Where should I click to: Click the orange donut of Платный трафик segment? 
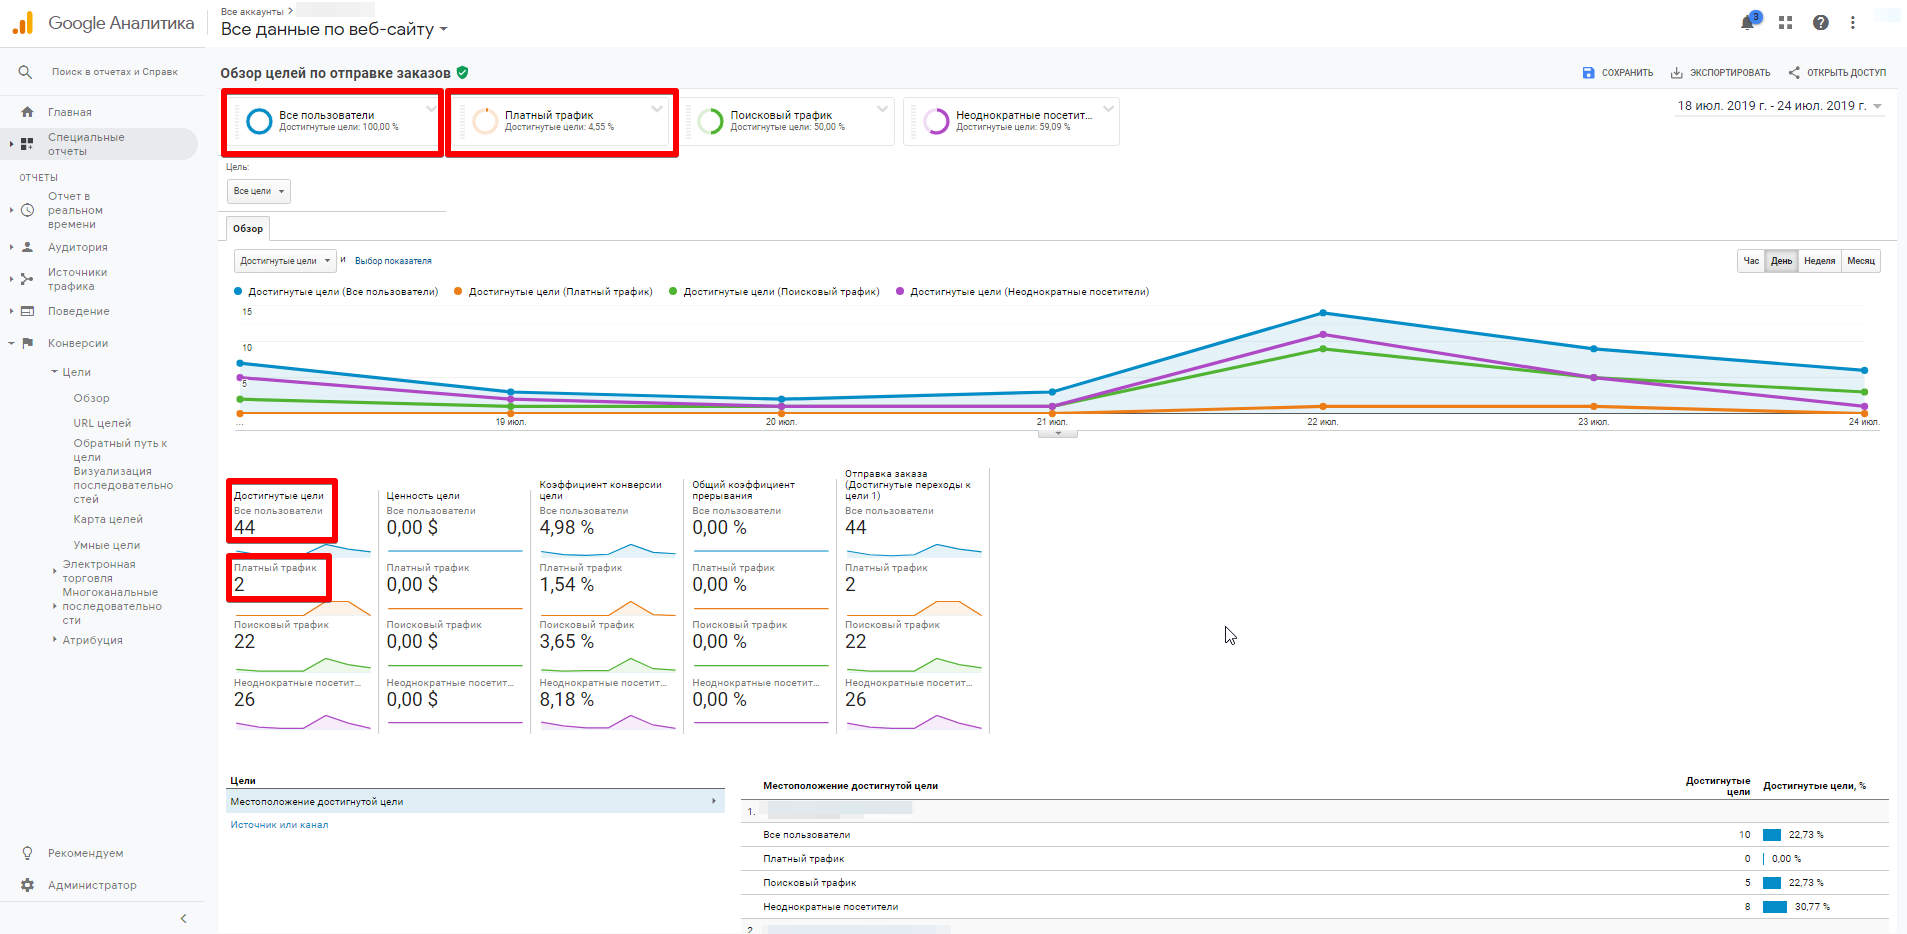point(485,121)
